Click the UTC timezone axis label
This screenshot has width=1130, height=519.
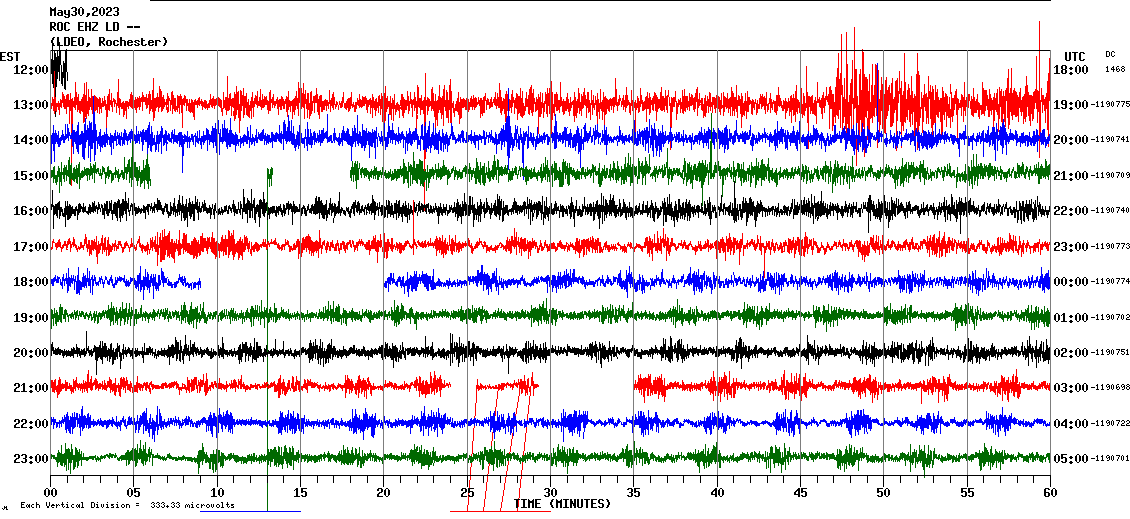1074,56
